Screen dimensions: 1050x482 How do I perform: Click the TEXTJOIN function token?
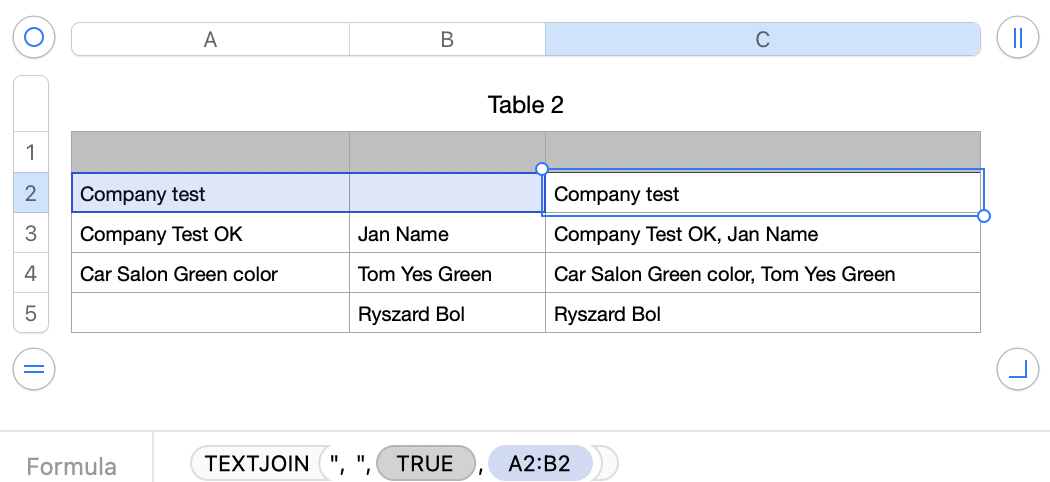point(254,464)
